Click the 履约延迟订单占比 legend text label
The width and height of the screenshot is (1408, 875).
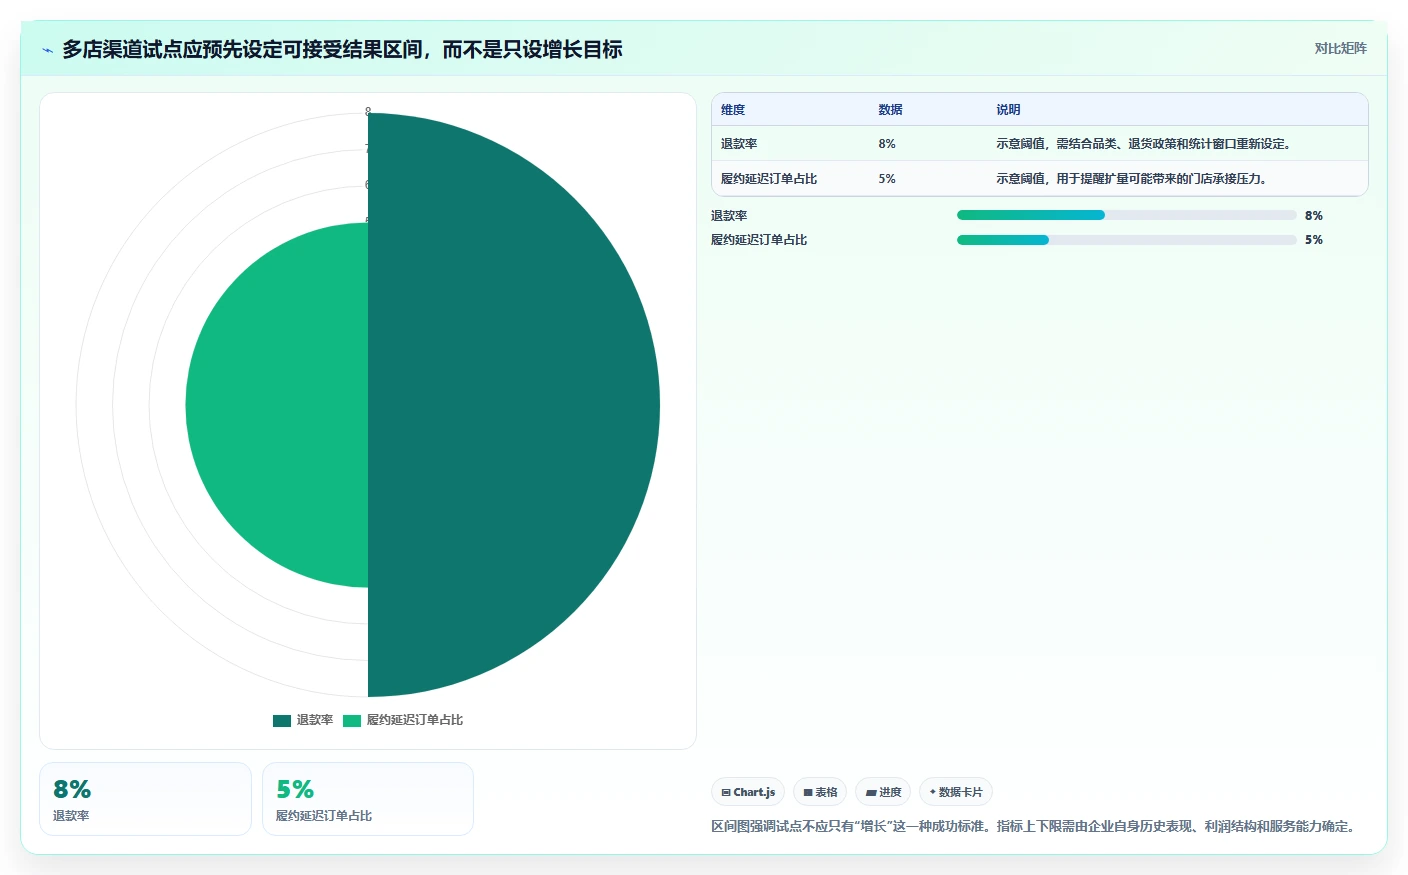tap(415, 720)
